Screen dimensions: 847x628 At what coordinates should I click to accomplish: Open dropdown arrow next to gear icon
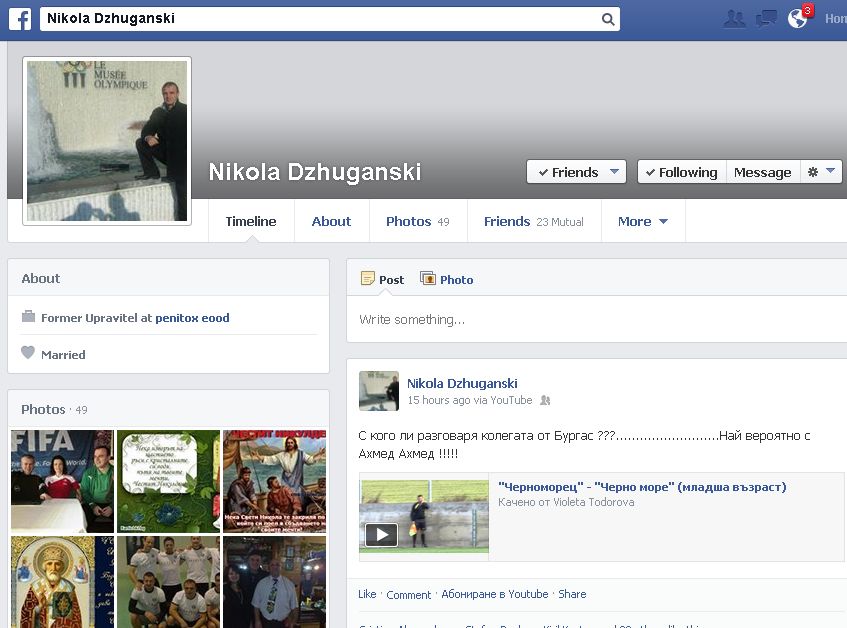831,171
